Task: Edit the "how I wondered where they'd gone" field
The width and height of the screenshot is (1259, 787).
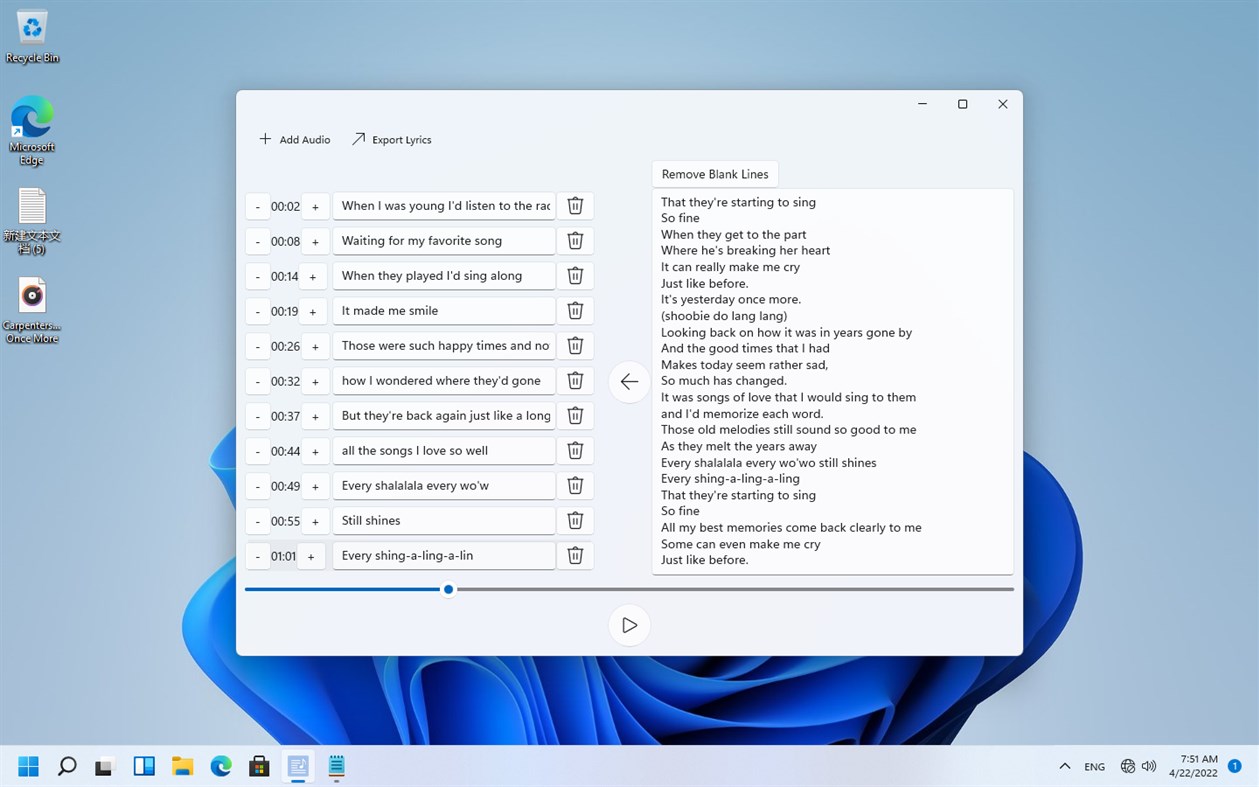Action: [443, 380]
